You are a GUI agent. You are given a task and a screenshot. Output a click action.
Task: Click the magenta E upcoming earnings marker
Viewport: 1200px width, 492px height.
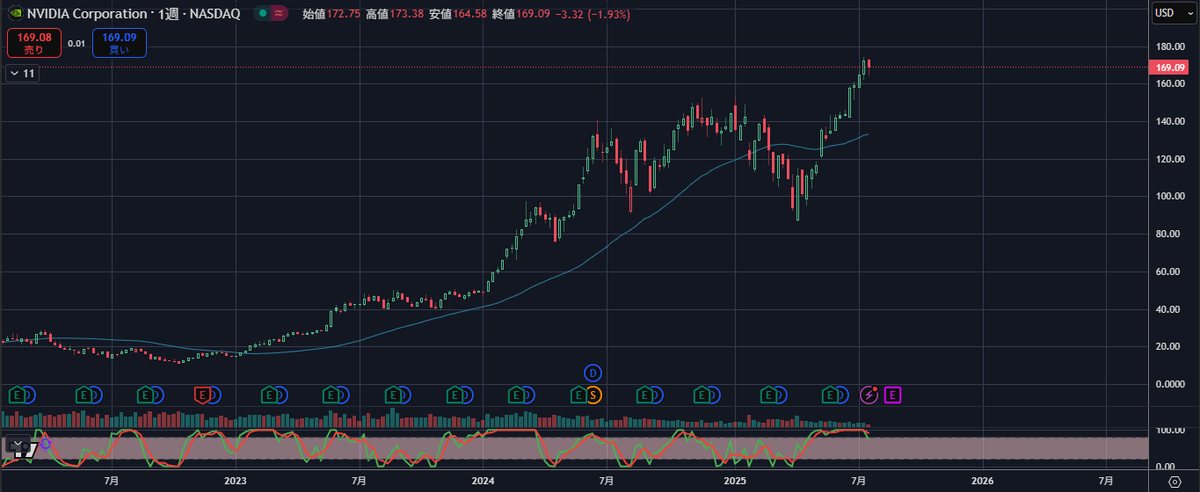click(x=893, y=395)
